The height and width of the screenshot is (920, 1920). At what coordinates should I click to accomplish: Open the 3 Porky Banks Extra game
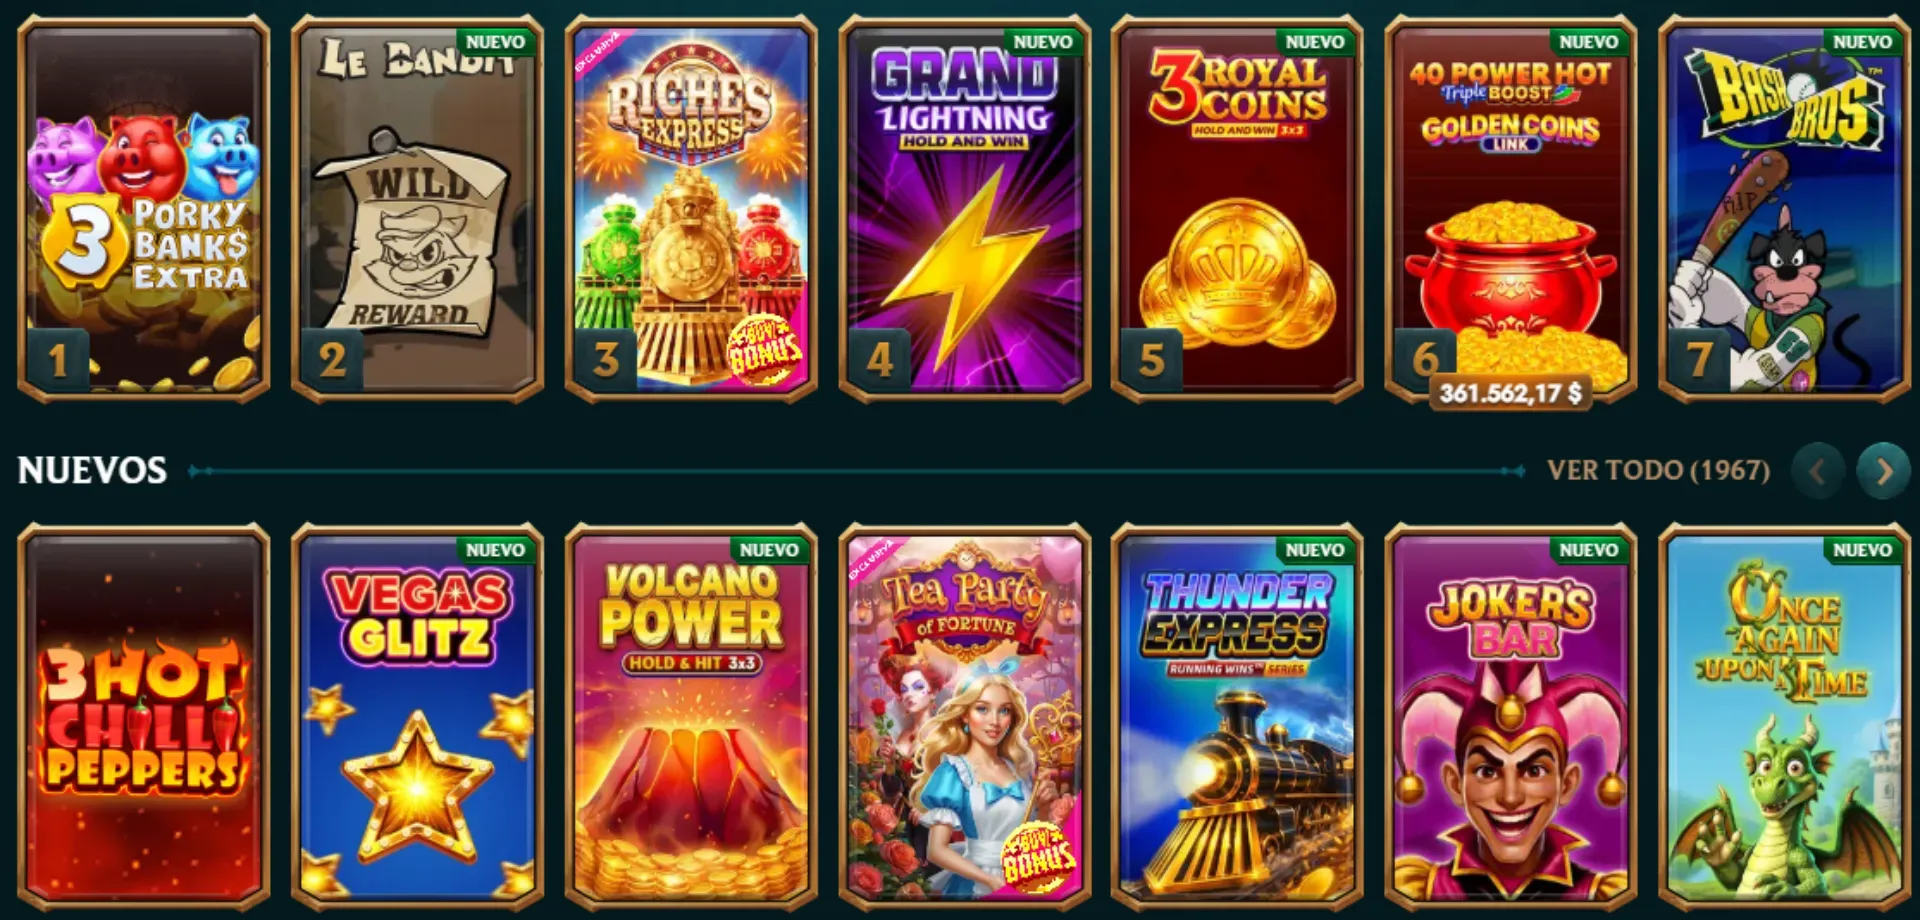(144, 208)
